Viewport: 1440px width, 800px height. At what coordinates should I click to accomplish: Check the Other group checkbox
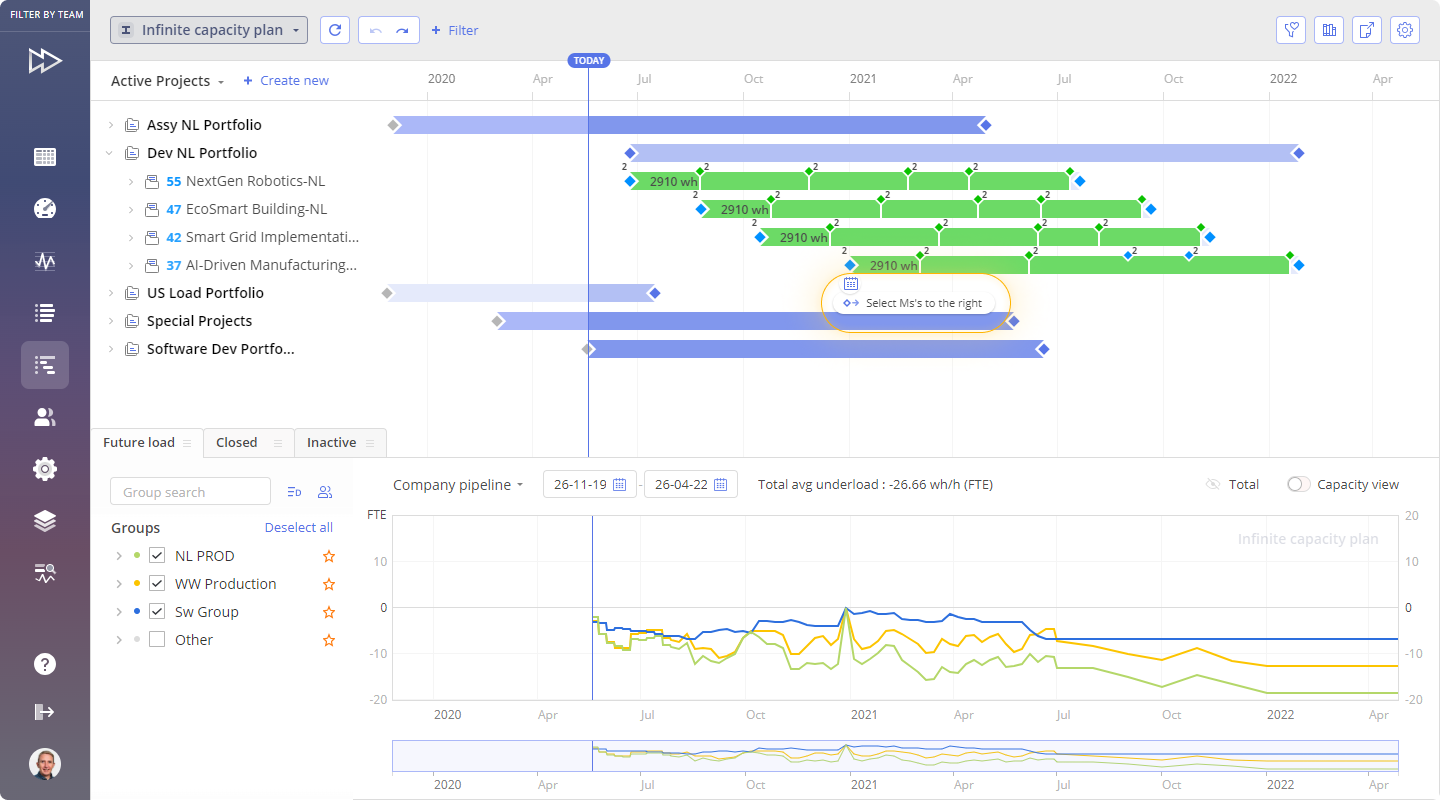click(x=156, y=640)
